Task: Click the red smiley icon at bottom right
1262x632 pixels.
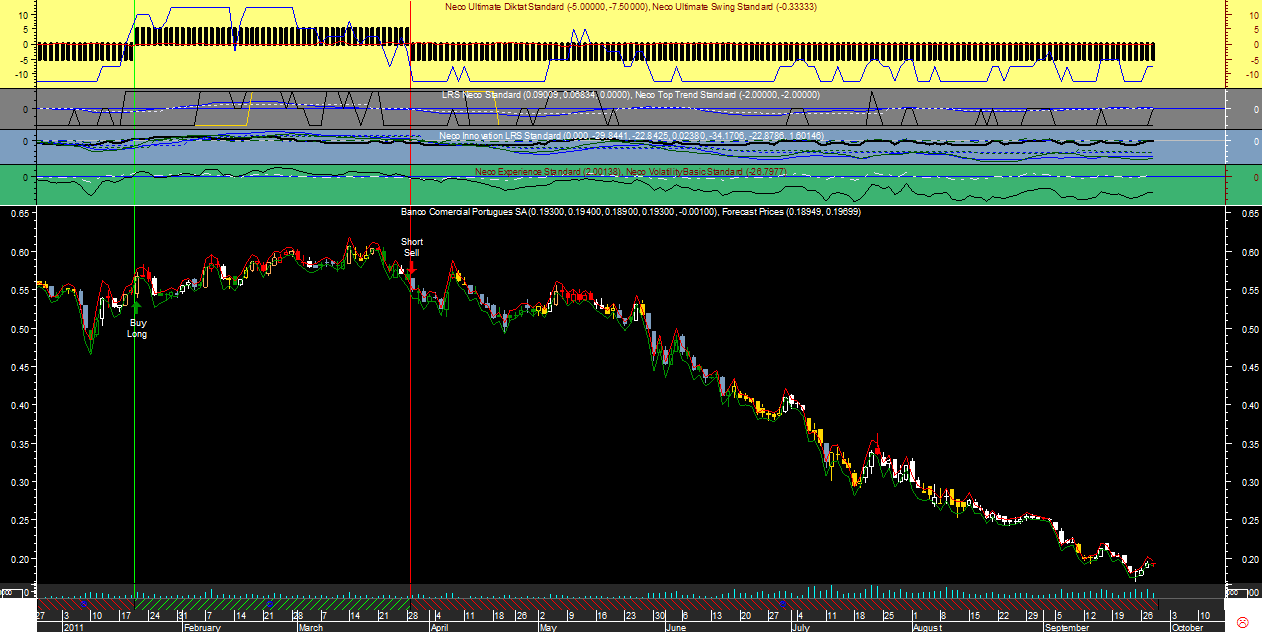Action: coord(1243,622)
